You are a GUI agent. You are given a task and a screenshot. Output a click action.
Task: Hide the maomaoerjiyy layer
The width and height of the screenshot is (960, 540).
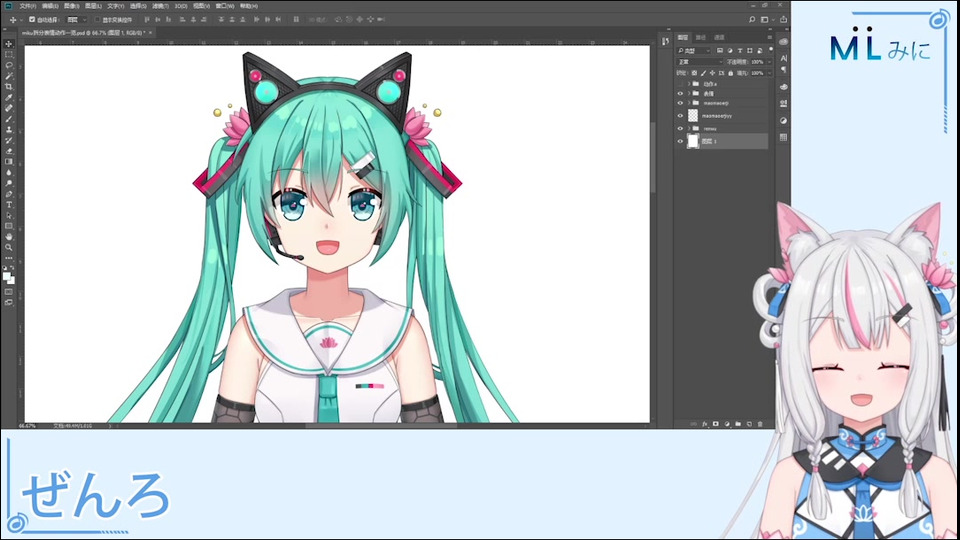coord(680,116)
